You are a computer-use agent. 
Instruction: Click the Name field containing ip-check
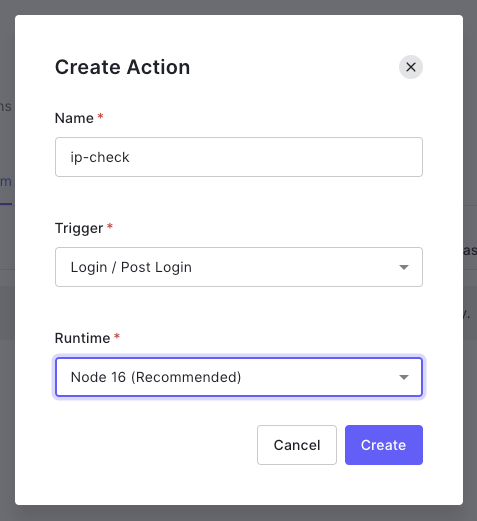pos(239,157)
